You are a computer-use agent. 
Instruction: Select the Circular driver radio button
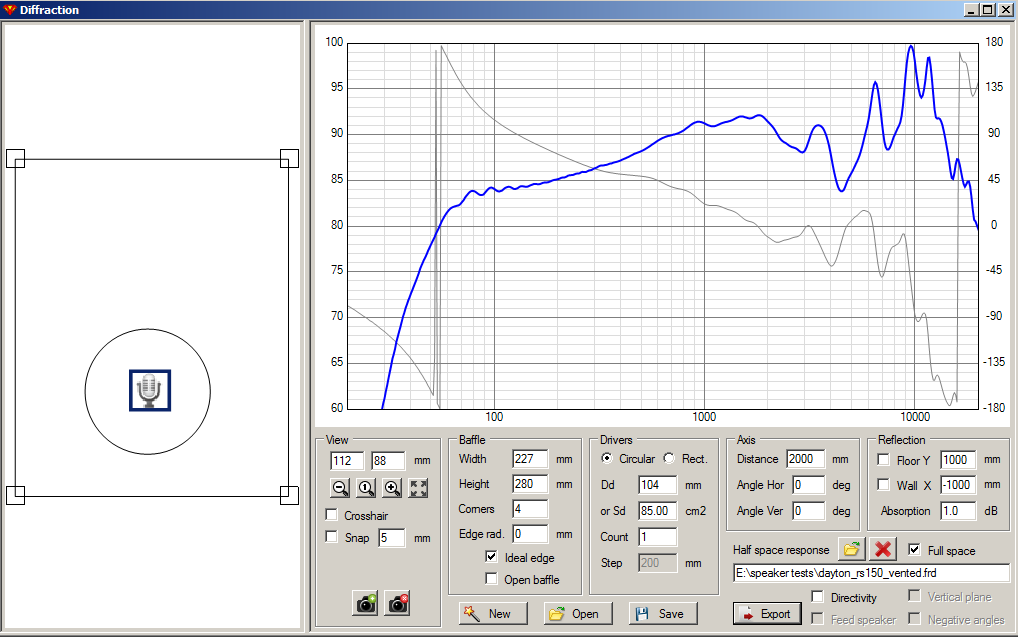(606, 458)
